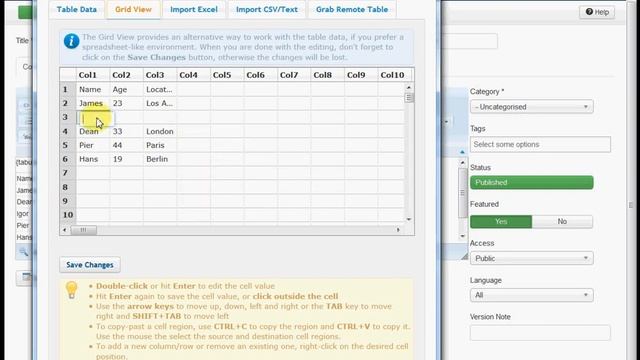Select the Col7 column header
Screen dimensions: 640x360
[293, 75]
